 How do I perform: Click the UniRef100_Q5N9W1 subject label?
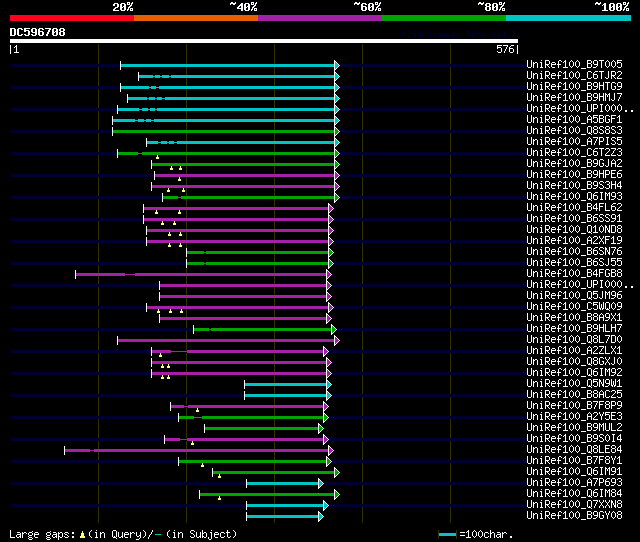(574, 384)
